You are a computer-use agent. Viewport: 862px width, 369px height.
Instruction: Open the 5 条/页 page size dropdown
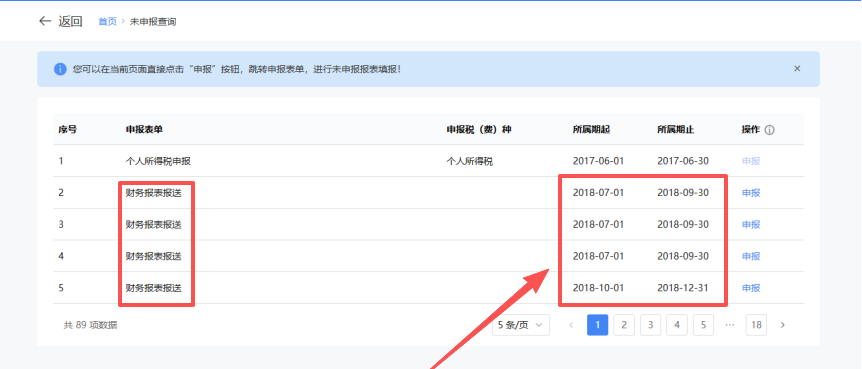(521, 325)
